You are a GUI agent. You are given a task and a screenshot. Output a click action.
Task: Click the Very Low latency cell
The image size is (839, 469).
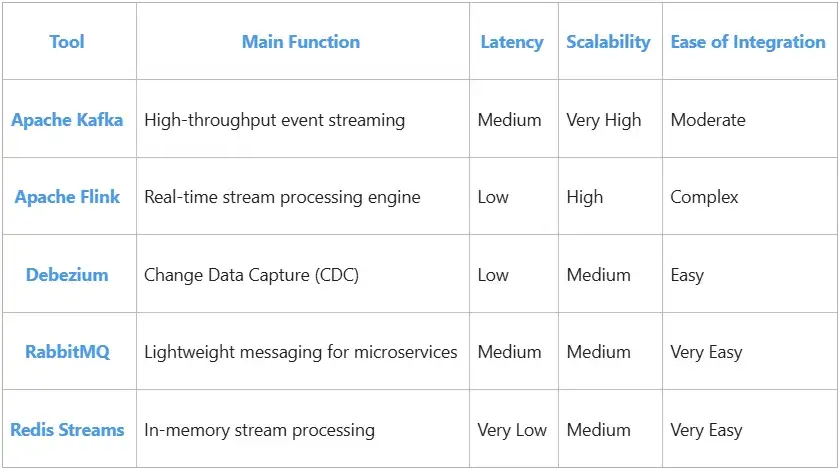click(x=512, y=430)
